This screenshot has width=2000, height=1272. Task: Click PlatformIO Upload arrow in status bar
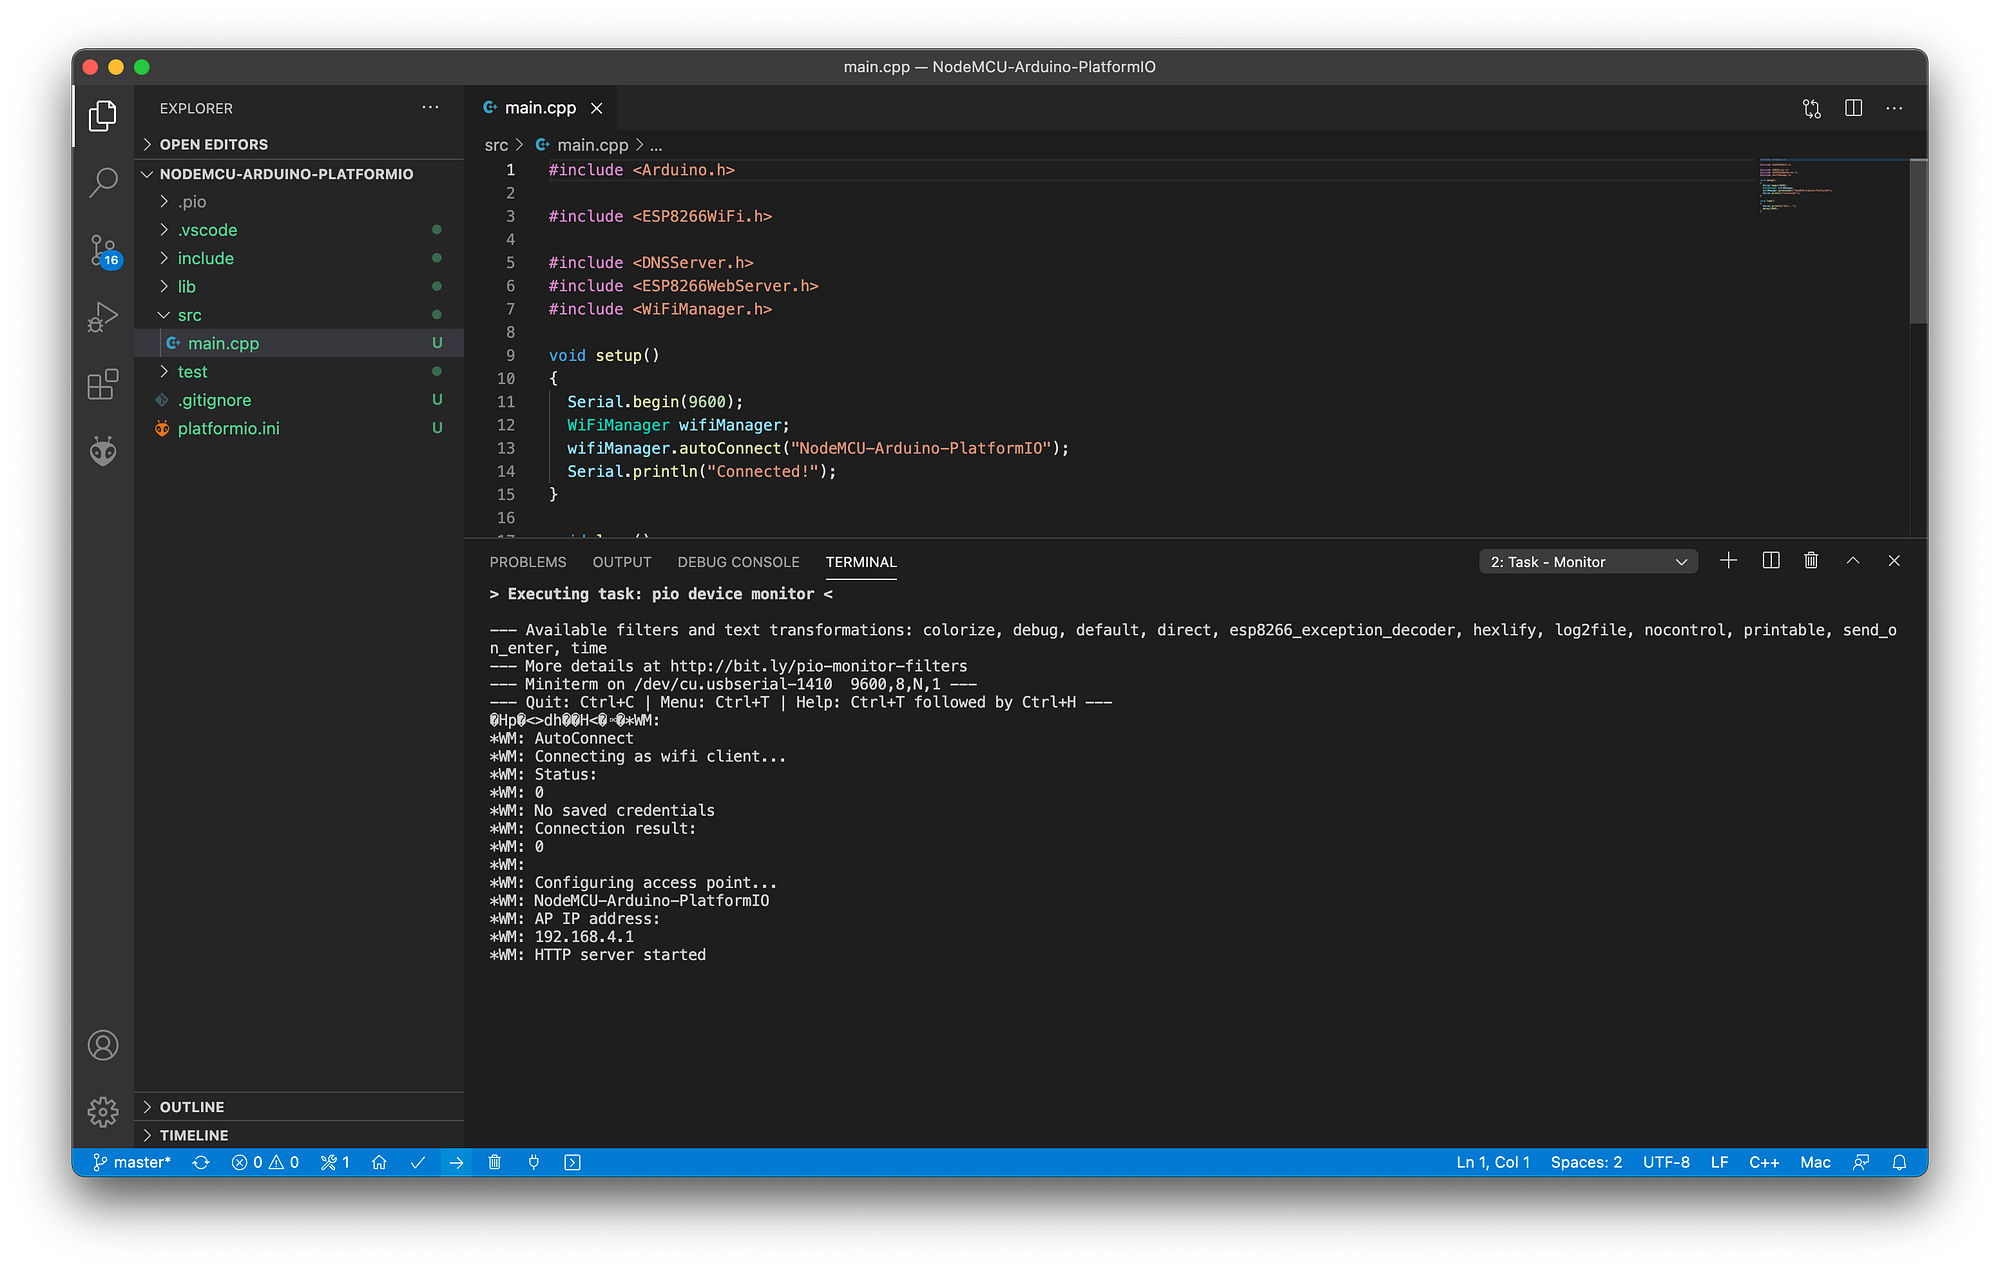[x=456, y=1162]
